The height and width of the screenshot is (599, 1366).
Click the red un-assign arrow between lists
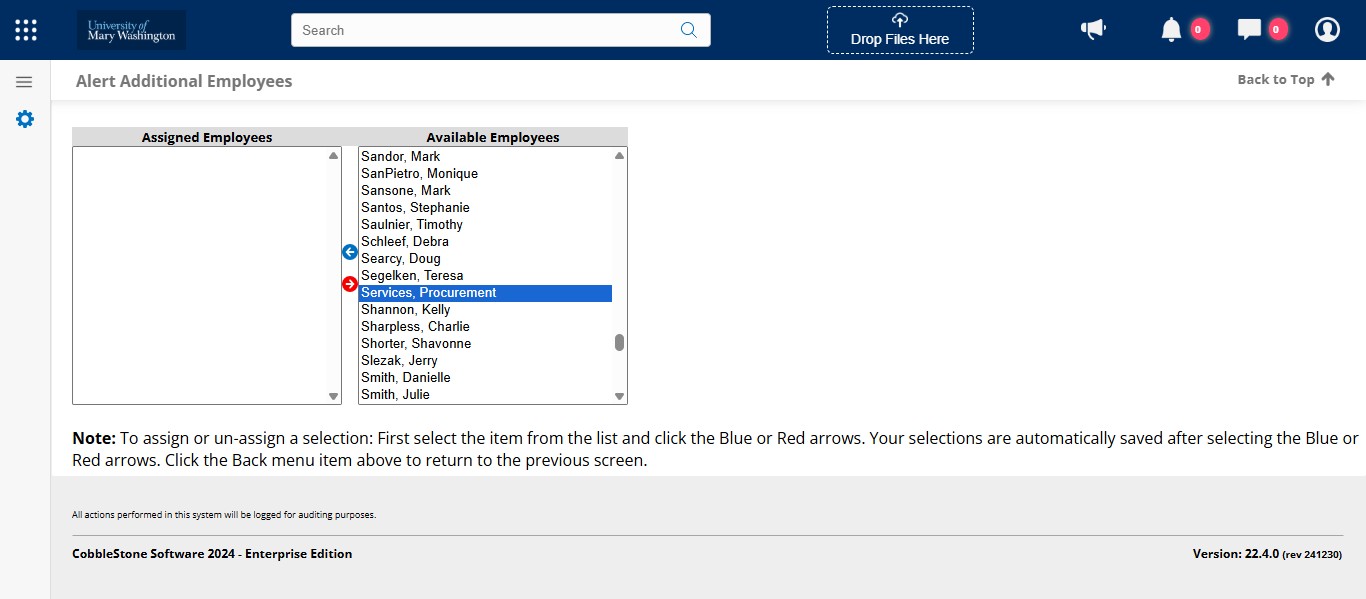(349, 284)
